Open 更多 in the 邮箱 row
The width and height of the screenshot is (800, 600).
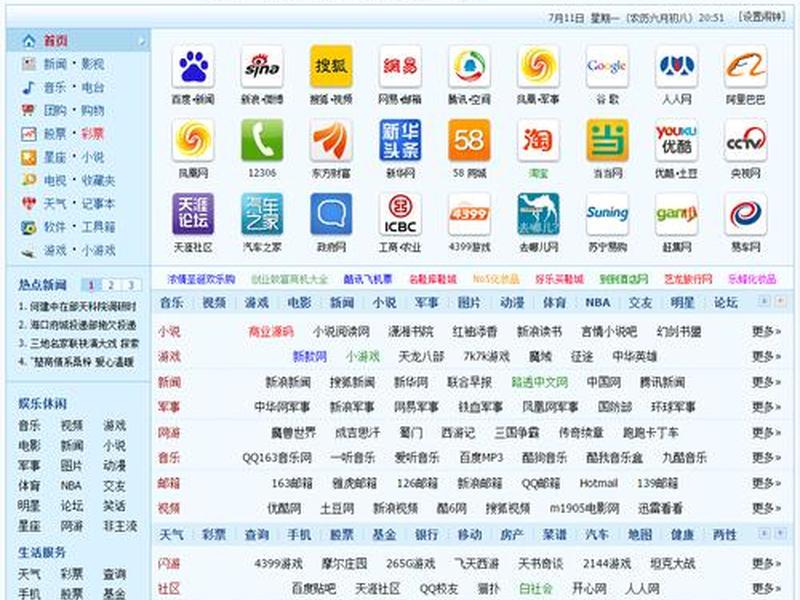click(x=766, y=483)
